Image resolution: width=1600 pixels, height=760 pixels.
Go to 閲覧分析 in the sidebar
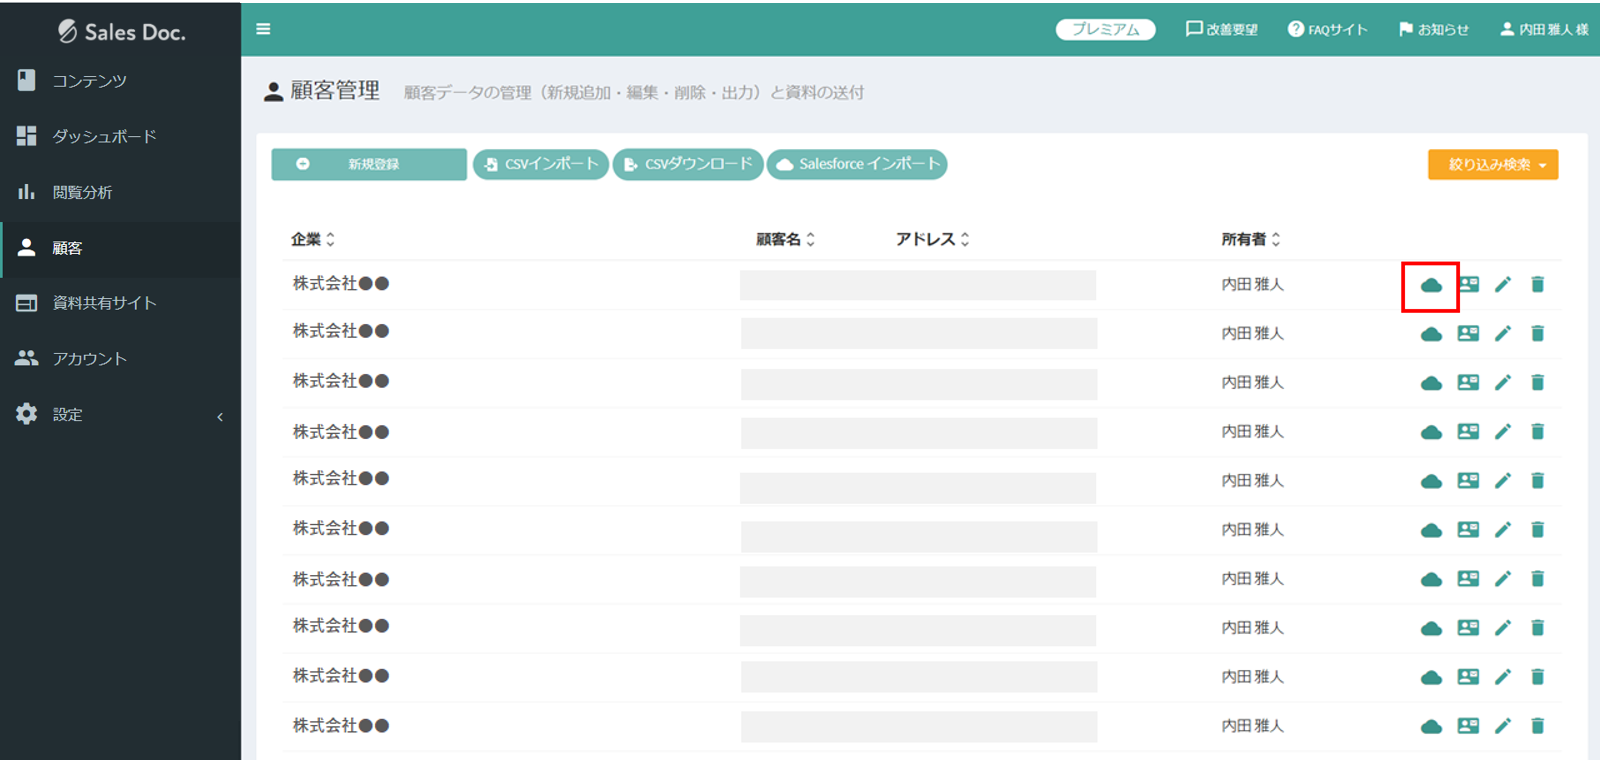tap(82, 192)
